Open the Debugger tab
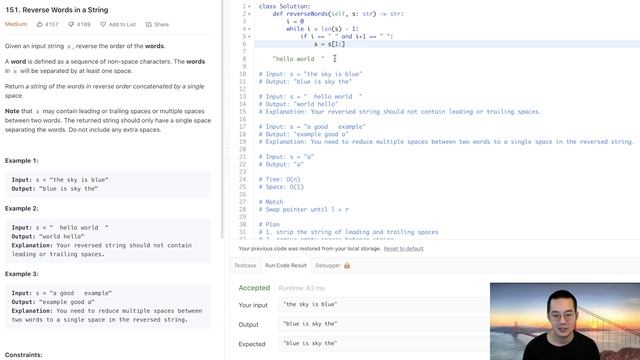This screenshot has width=640, height=360. click(327, 265)
